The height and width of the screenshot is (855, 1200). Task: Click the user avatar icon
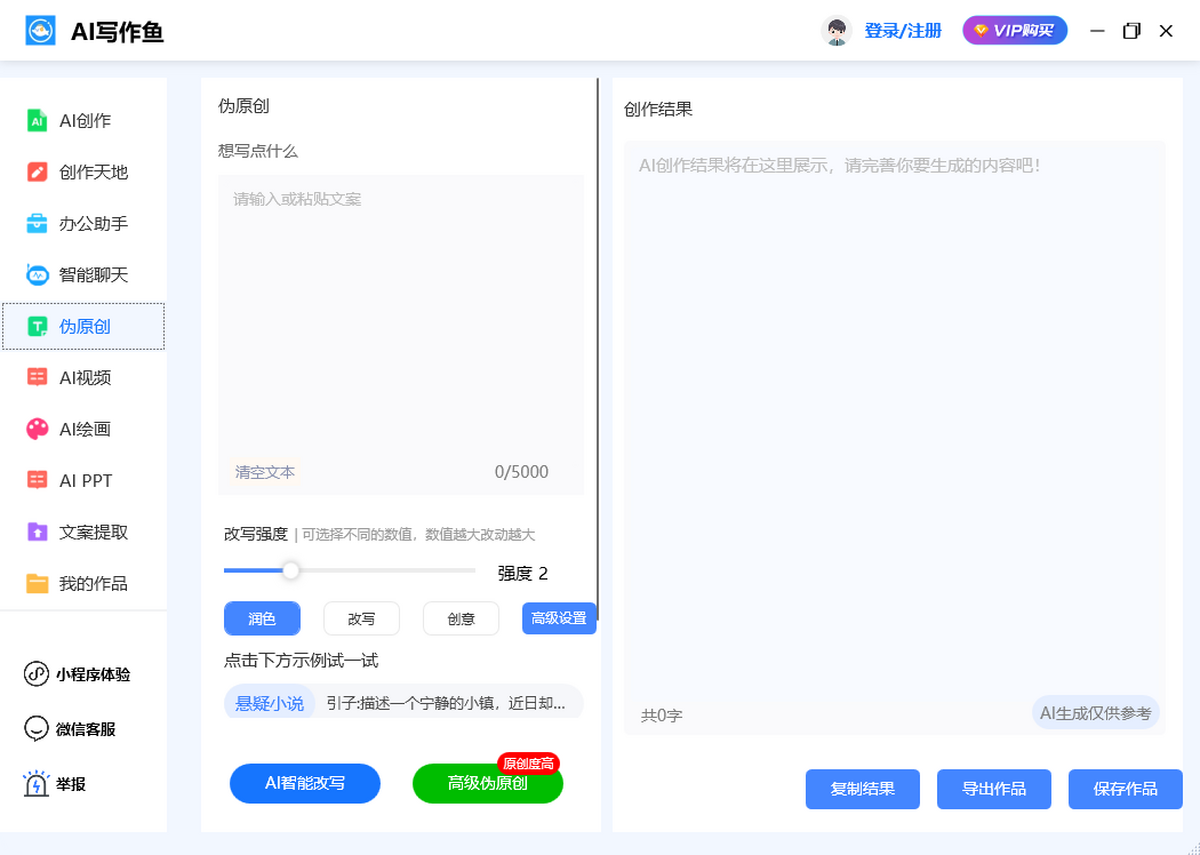point(836,31)
